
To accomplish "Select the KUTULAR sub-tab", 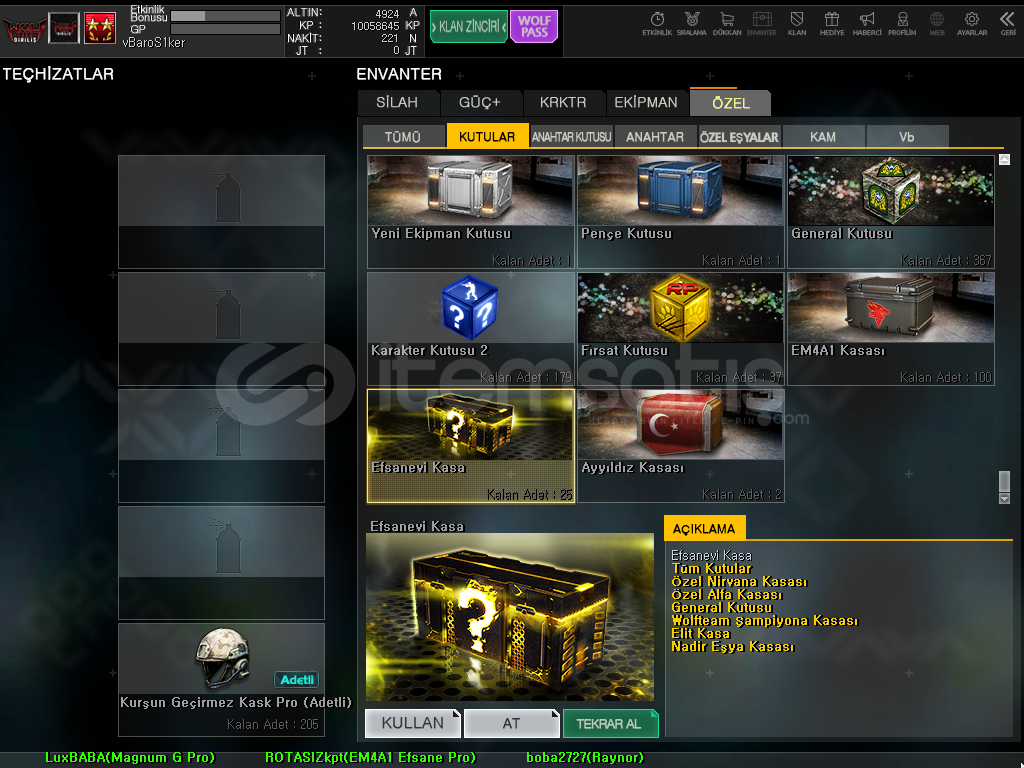I will [x=487, y=136].
